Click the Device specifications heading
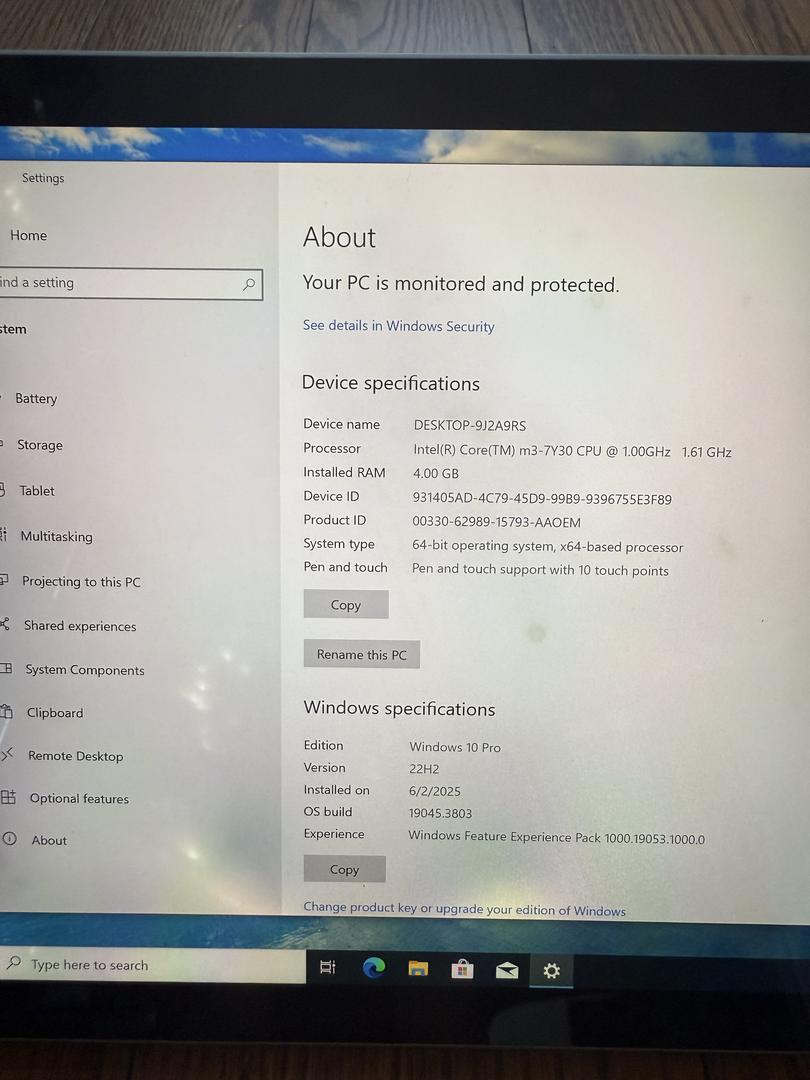810x1080 pixels. click(x=391, y=383)
